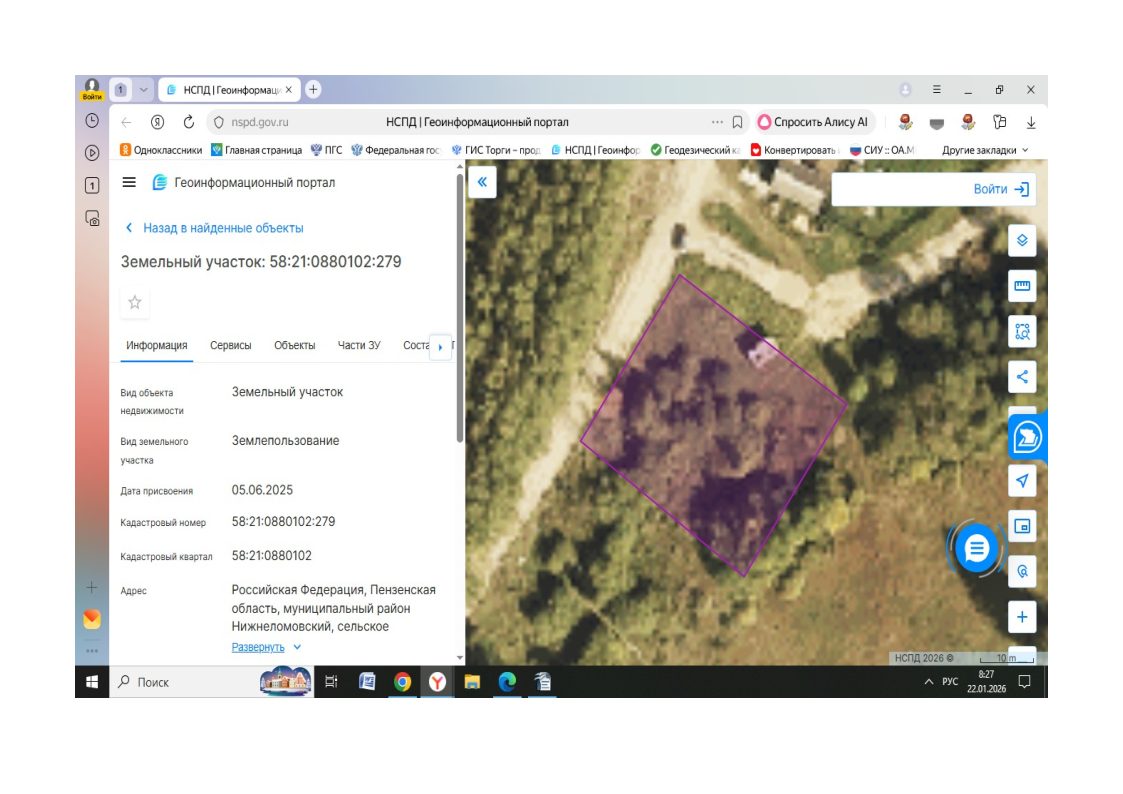Viewport: 1123px width, 794px height.
Task: Open the blue chat bubble widget
Action: pos(976,549)
